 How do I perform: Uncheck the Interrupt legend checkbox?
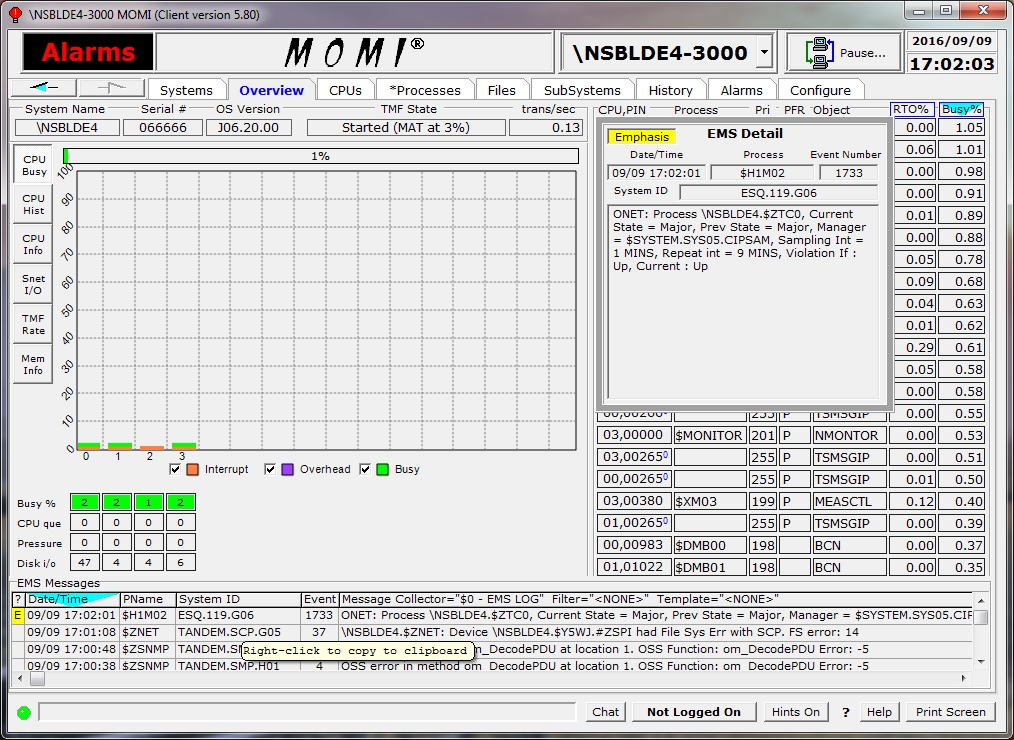click(176, 469)
